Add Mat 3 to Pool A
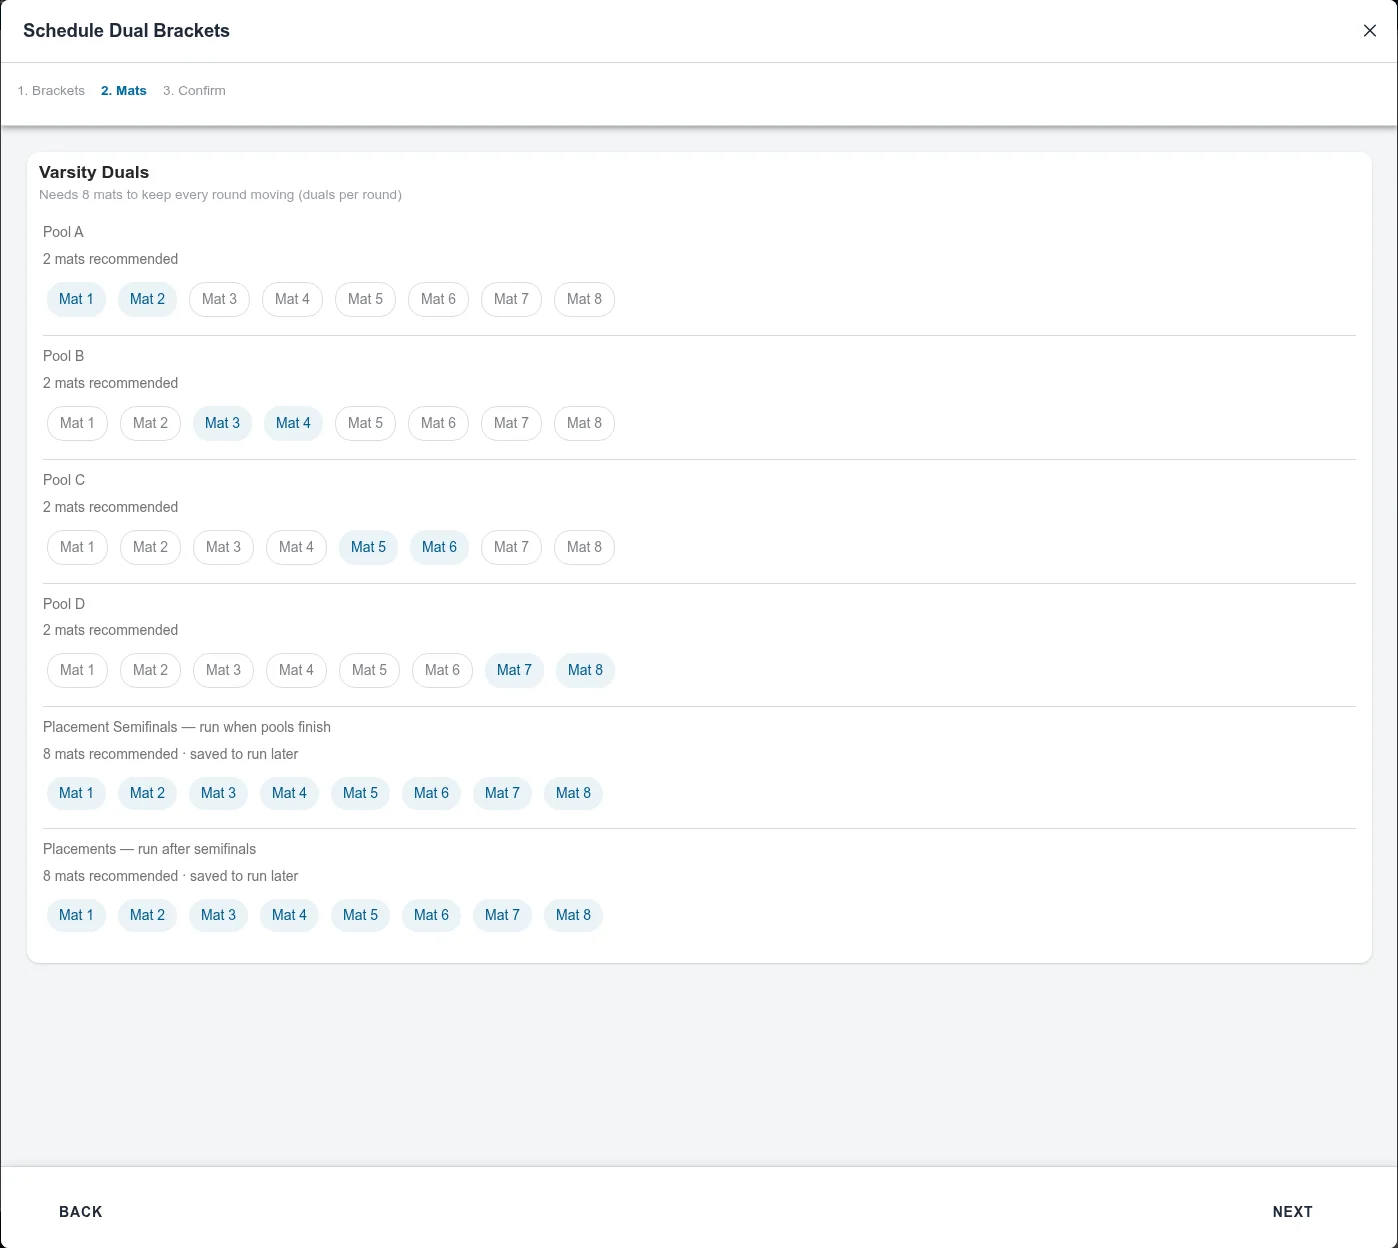The height and width of the screenshot is (1248, 1398). click(x=219, y=299)
